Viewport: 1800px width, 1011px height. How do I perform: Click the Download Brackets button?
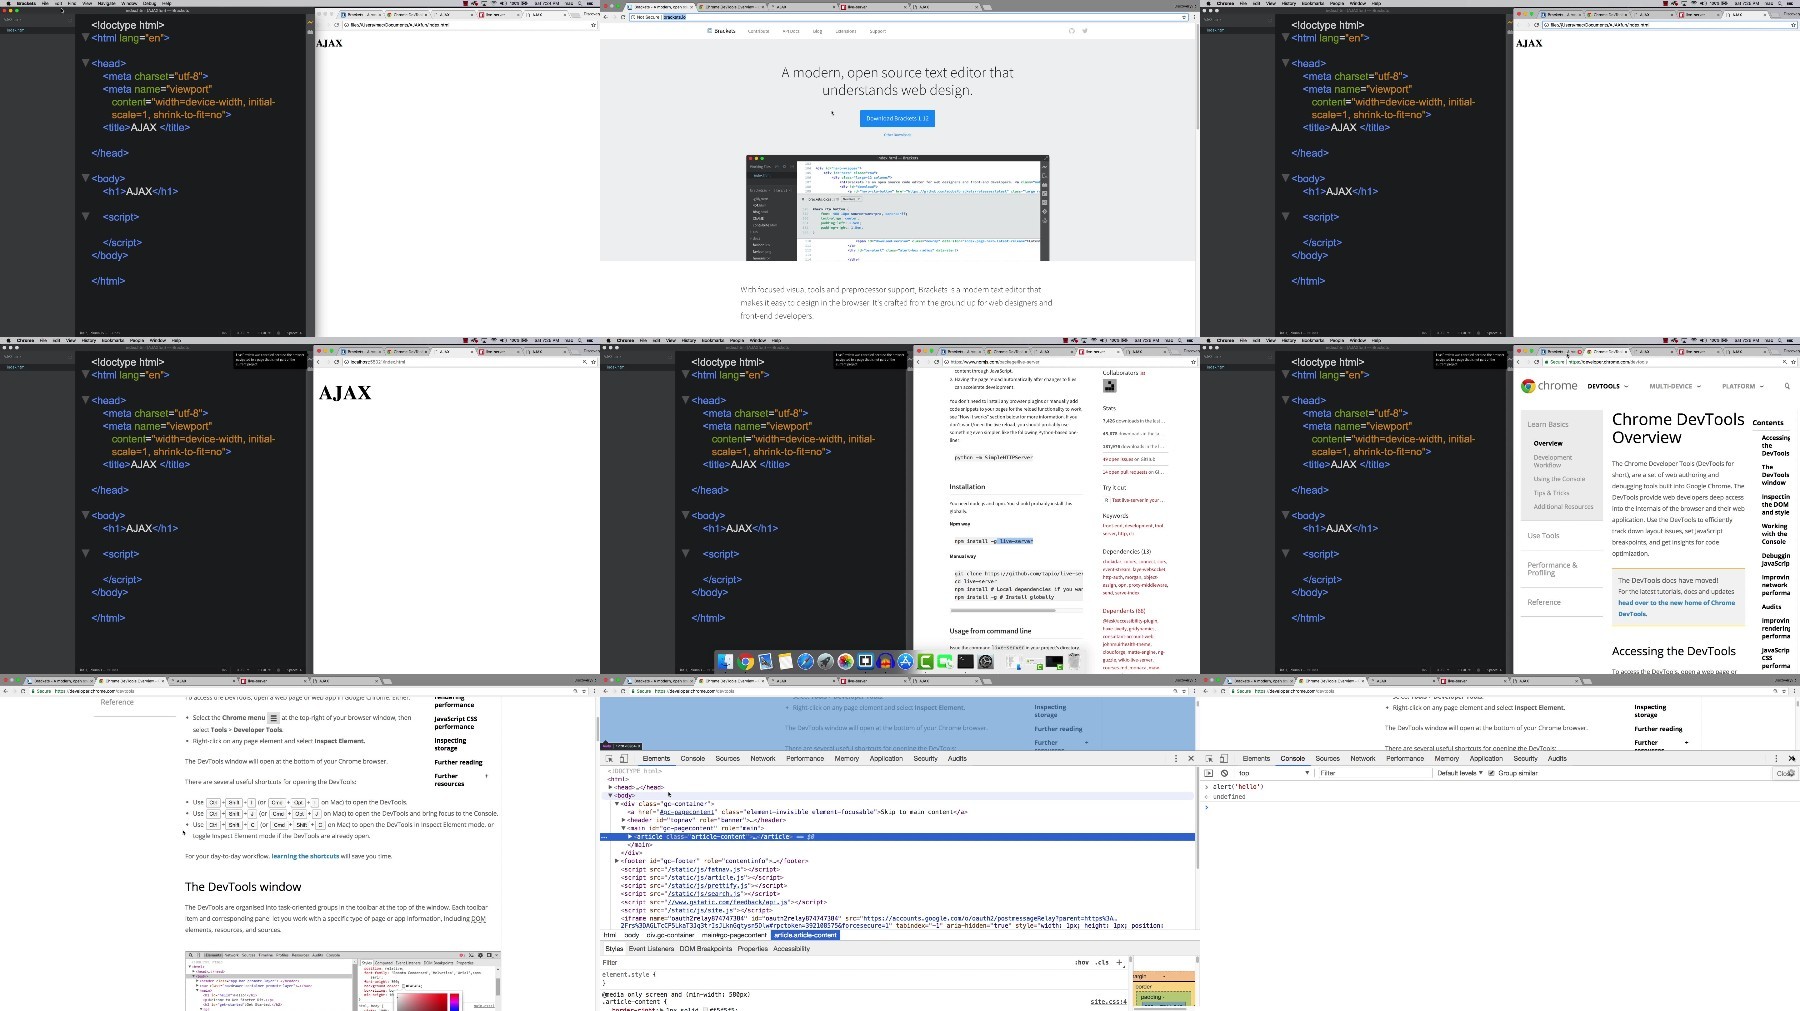pyautogui.click(x=897, y=118)
